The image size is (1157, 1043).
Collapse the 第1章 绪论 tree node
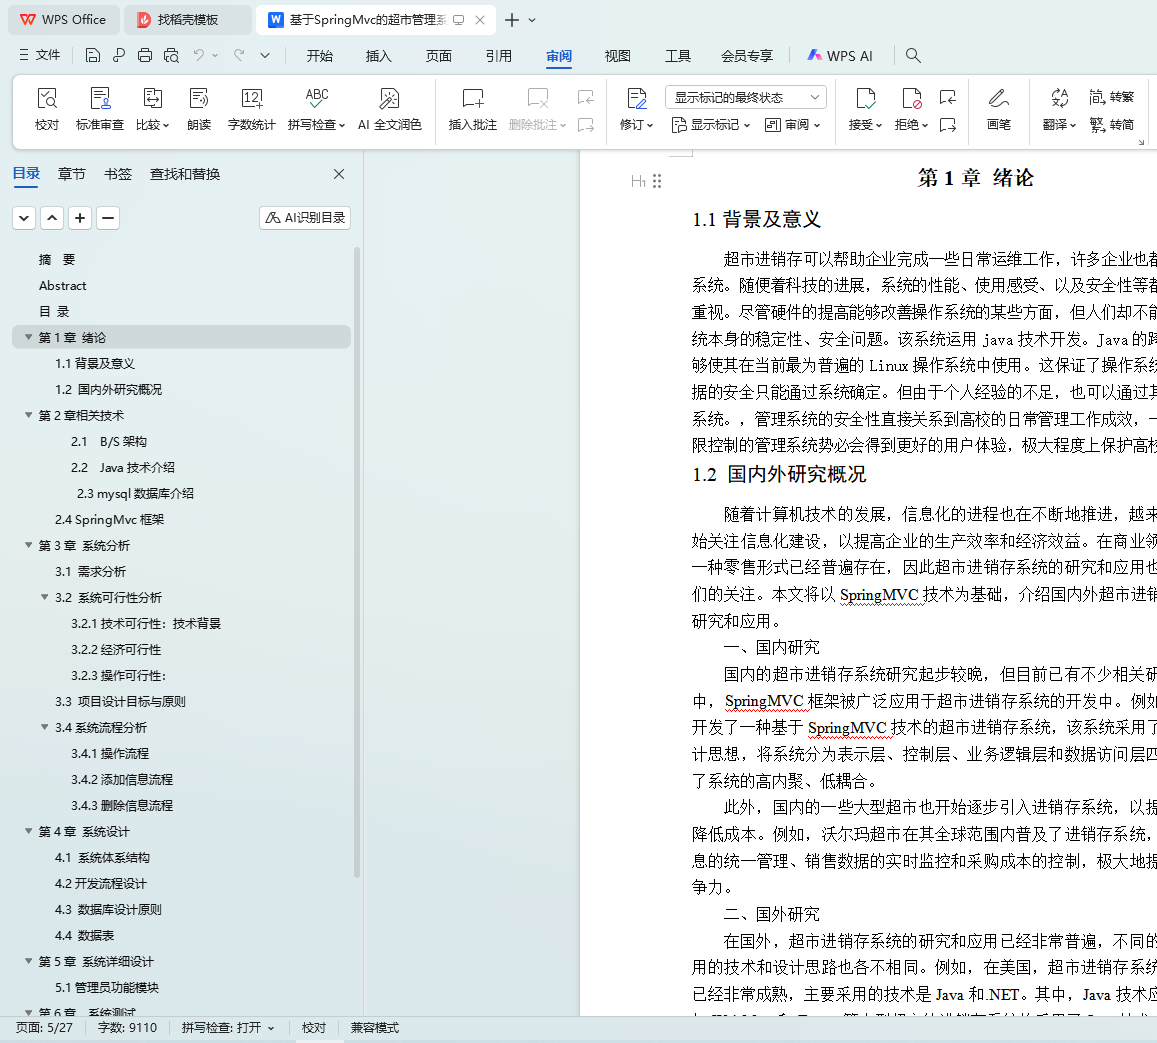28,337
